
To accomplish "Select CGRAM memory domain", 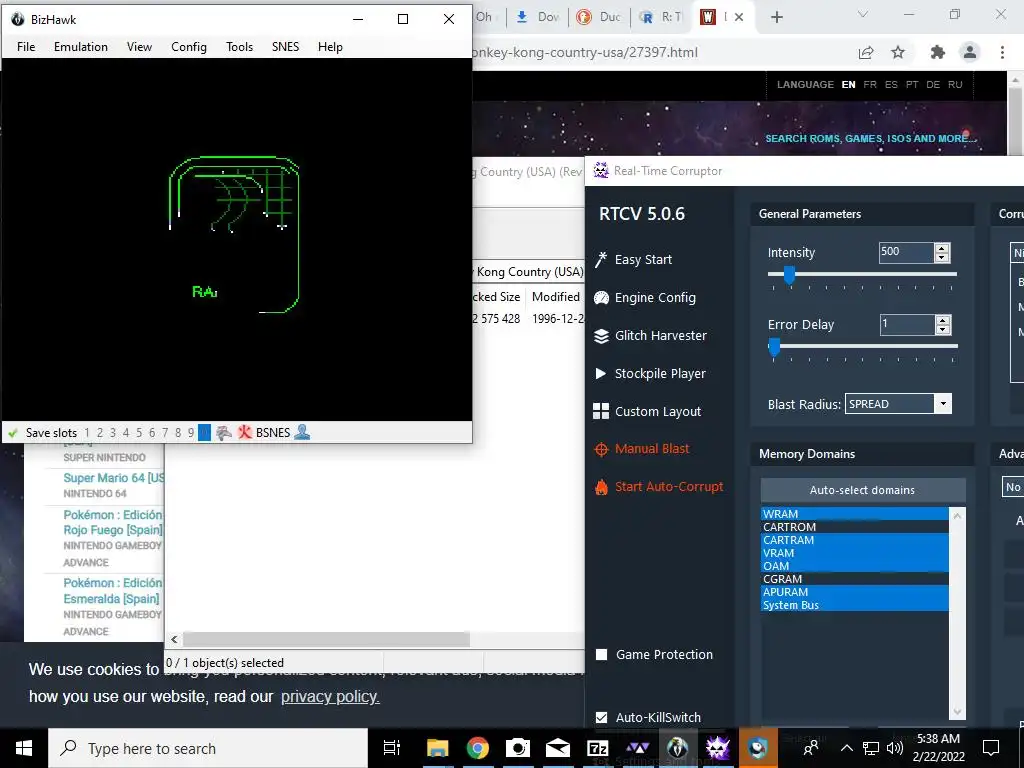I will [x=854, y=579].
